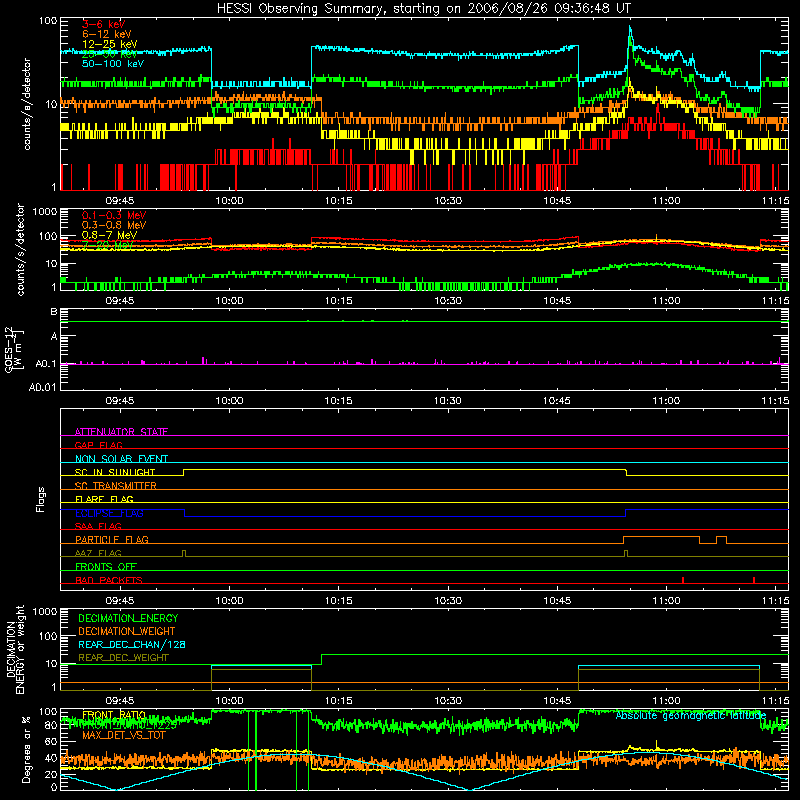Click the HESSI Observing Summary title text
The height and width of the screenshot is (800, 800).
click(x=423, y=8)
